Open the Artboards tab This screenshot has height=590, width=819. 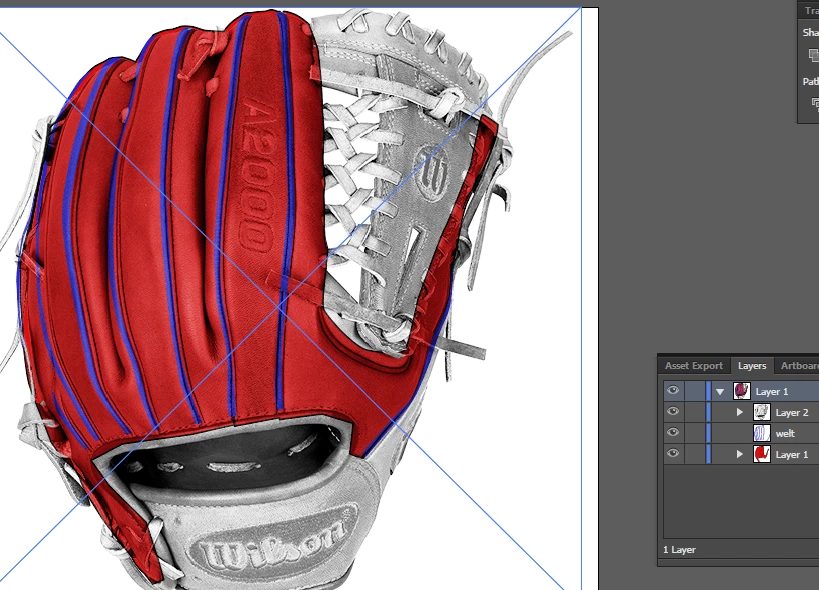(x=799, y=365)
